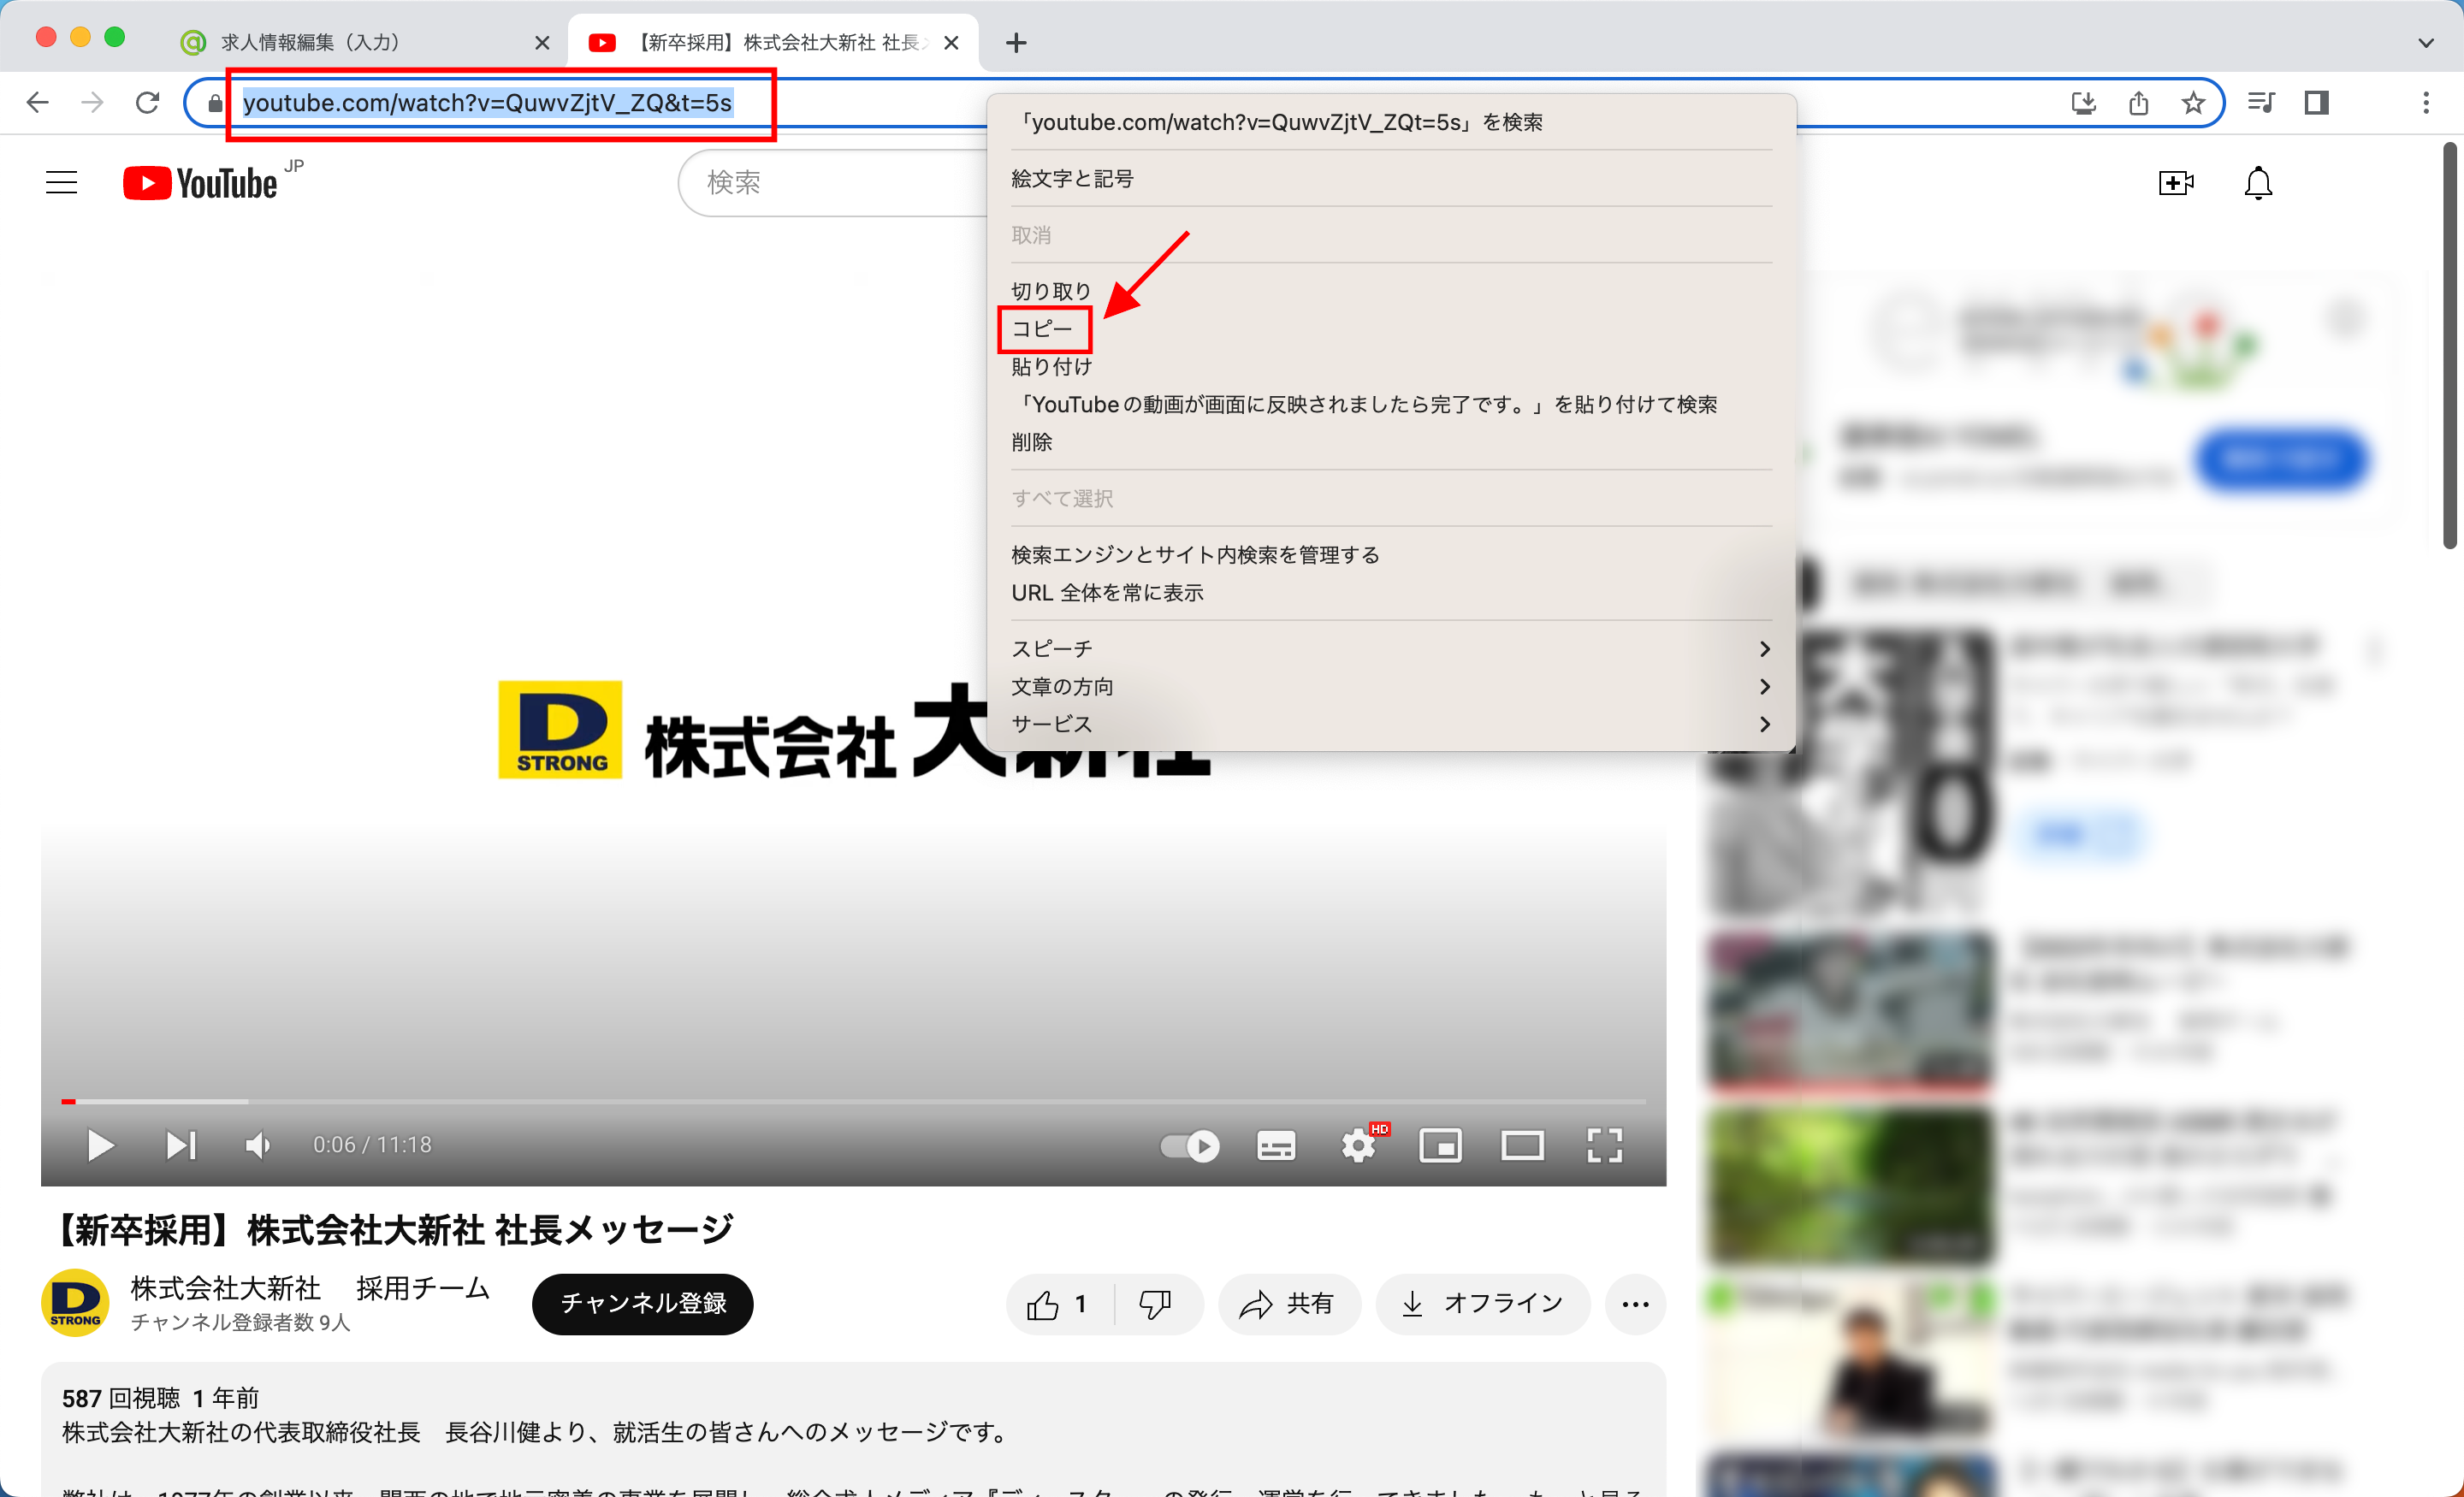Select コピー in the context menu
Viewport: 2464px width, 1497px height.
1042,329
